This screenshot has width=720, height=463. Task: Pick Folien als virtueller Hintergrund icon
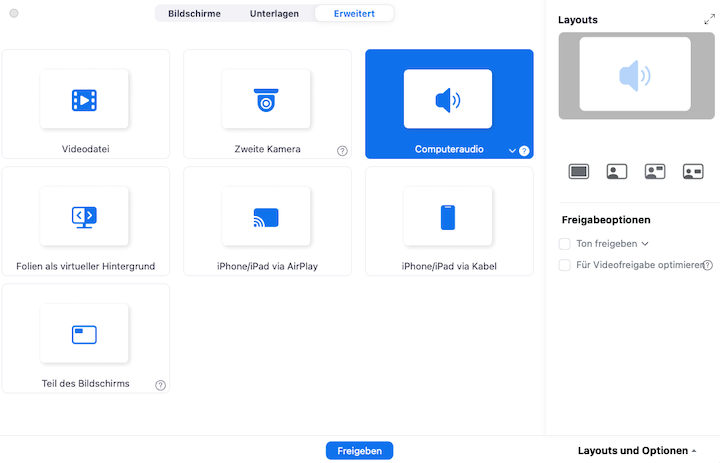[84, 216]
